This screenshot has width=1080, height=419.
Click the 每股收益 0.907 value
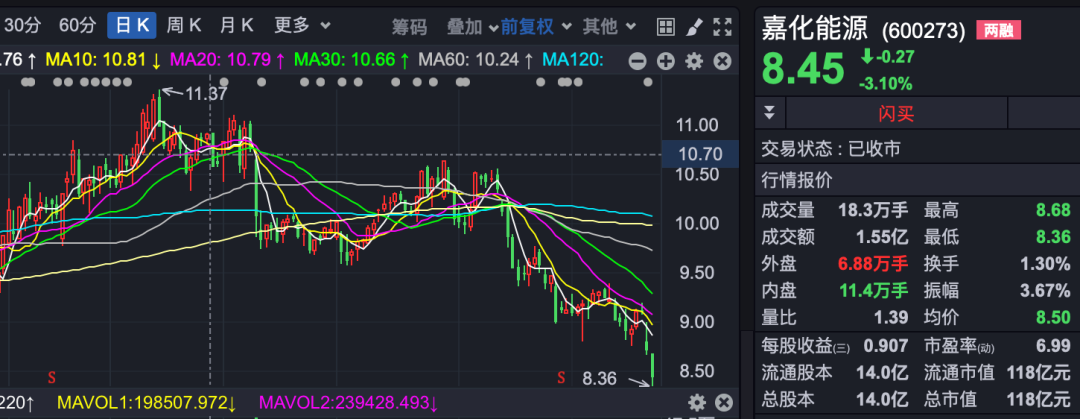(x=886, y=345)
